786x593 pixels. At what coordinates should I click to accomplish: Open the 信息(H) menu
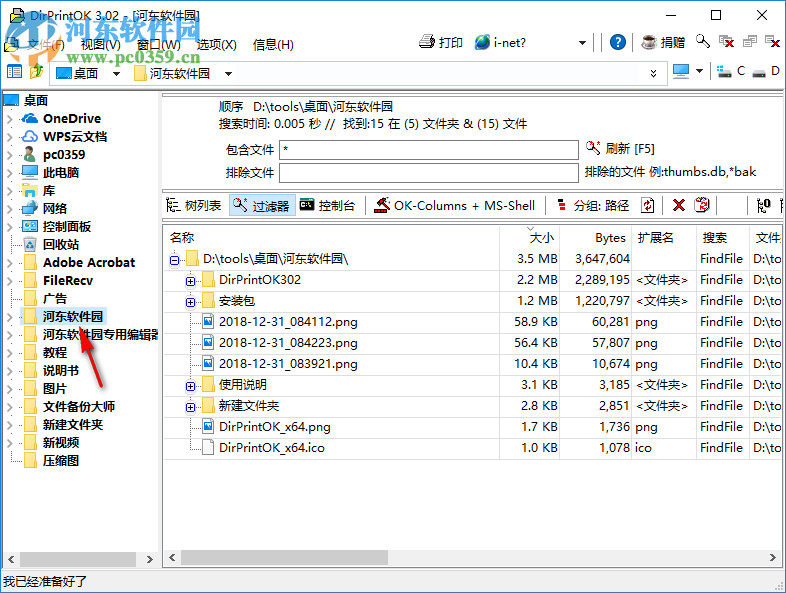tap(273, 45)
